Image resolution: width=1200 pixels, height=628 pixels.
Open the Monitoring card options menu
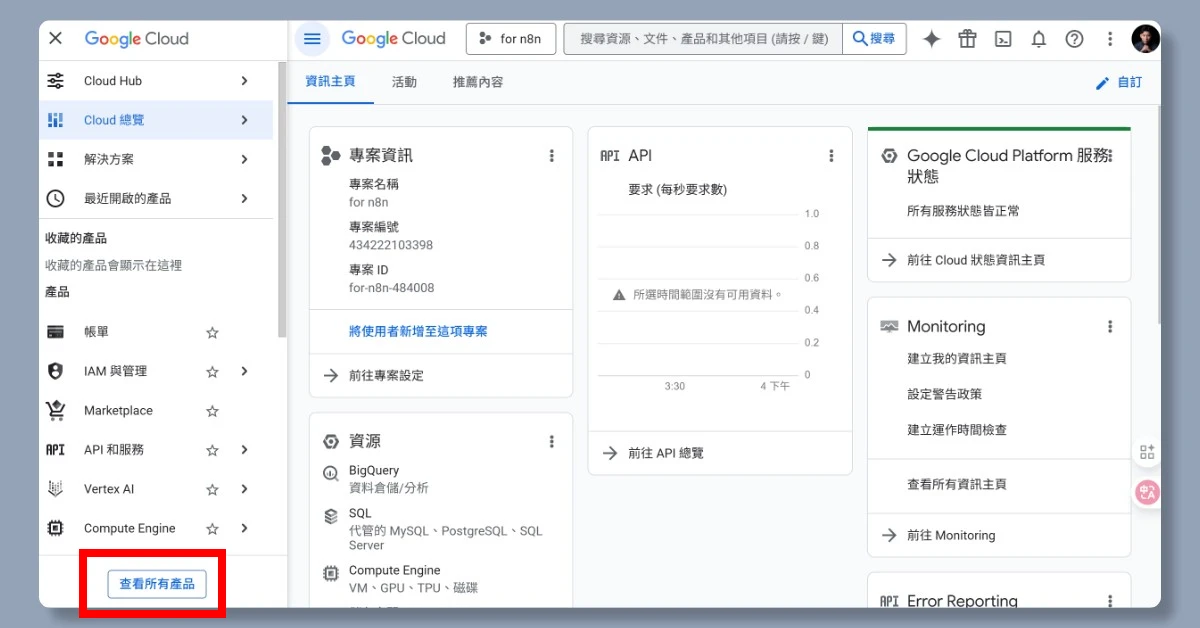(x=1109, y=327)
